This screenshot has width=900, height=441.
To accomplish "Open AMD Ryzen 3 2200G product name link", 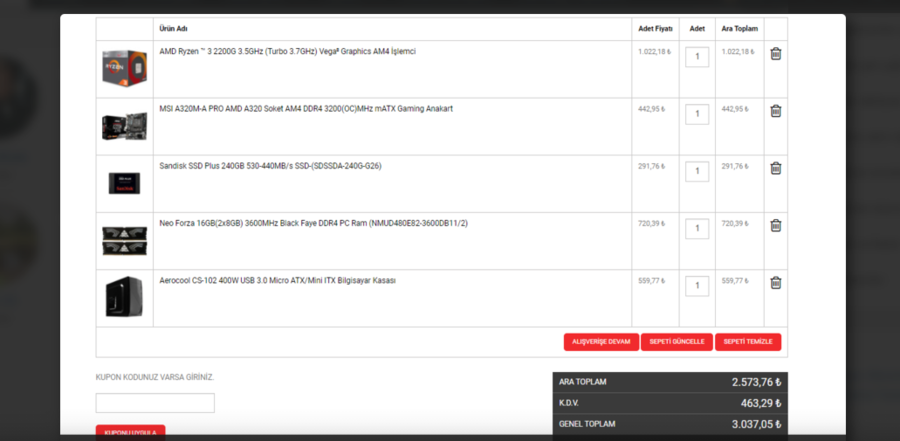I will (288, 52).
